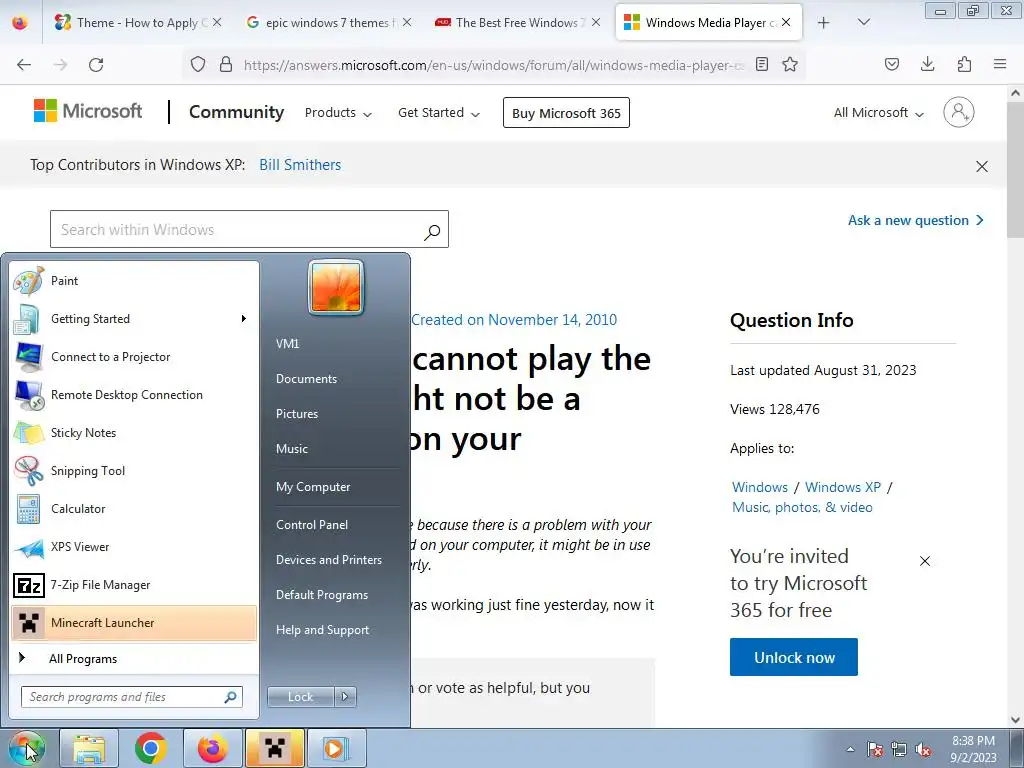Open Save to Pocket

point(892,64)
